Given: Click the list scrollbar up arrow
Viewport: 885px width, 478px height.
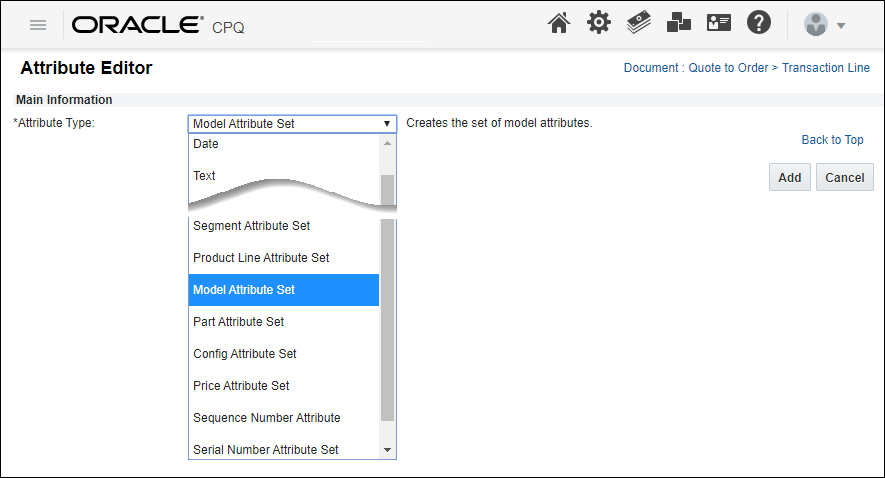Looking at the screenshot, I should tap(387, 143).
